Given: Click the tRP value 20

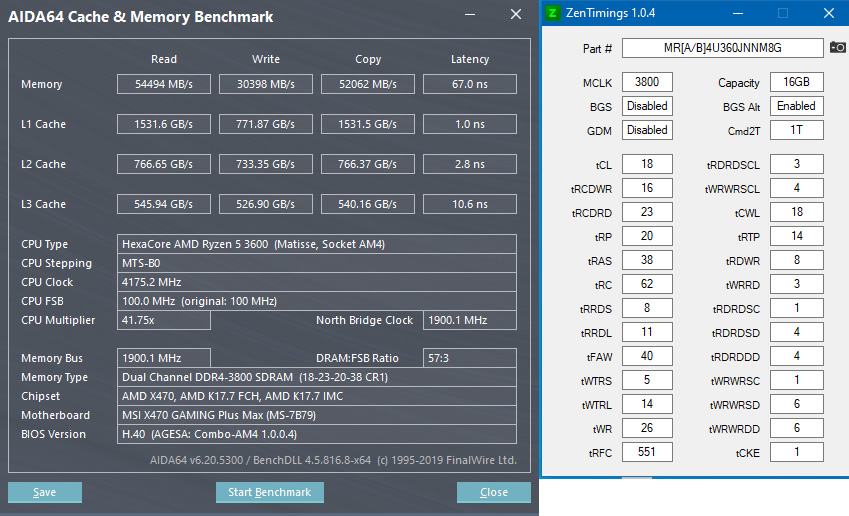Looking at the screenshot, I should click(647, 236).
